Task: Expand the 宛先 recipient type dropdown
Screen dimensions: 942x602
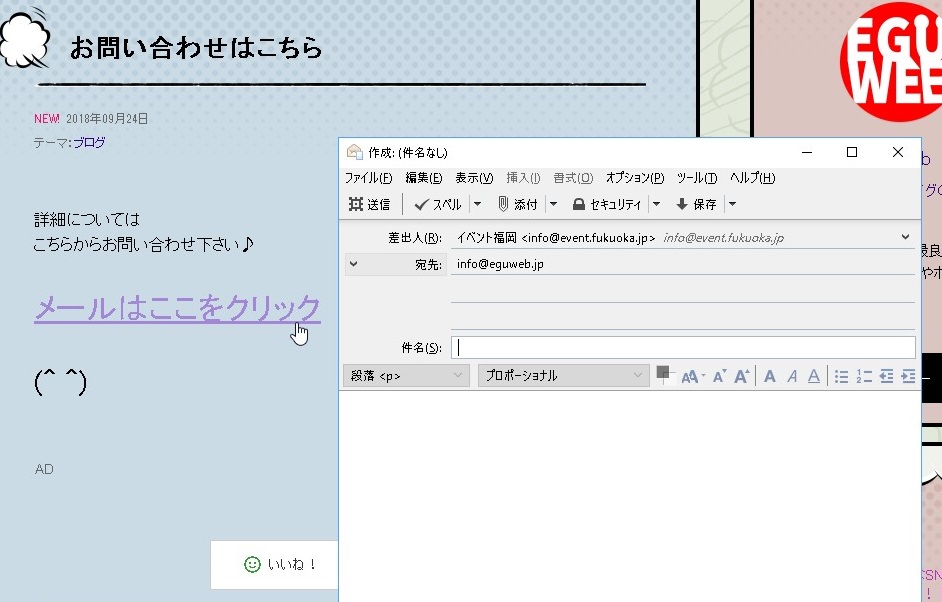Action: 355,265
